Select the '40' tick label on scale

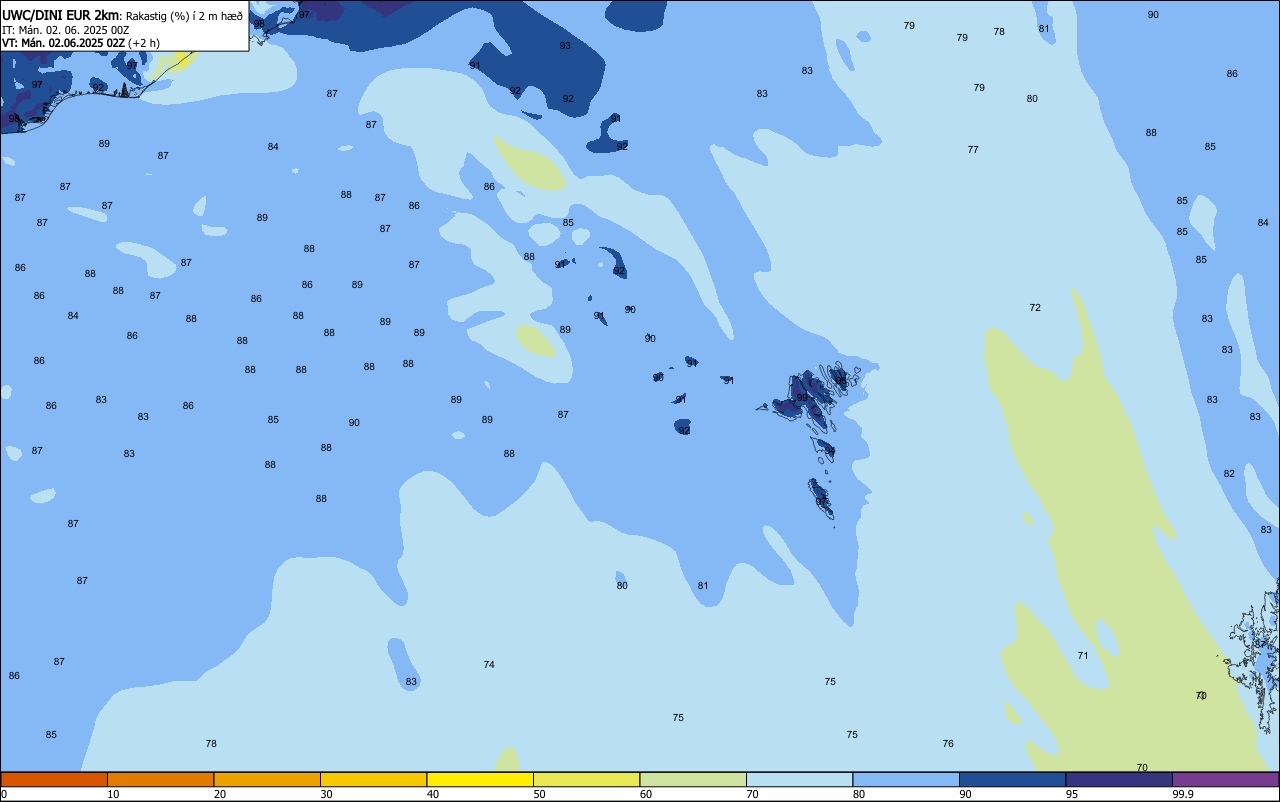point(433,794)
